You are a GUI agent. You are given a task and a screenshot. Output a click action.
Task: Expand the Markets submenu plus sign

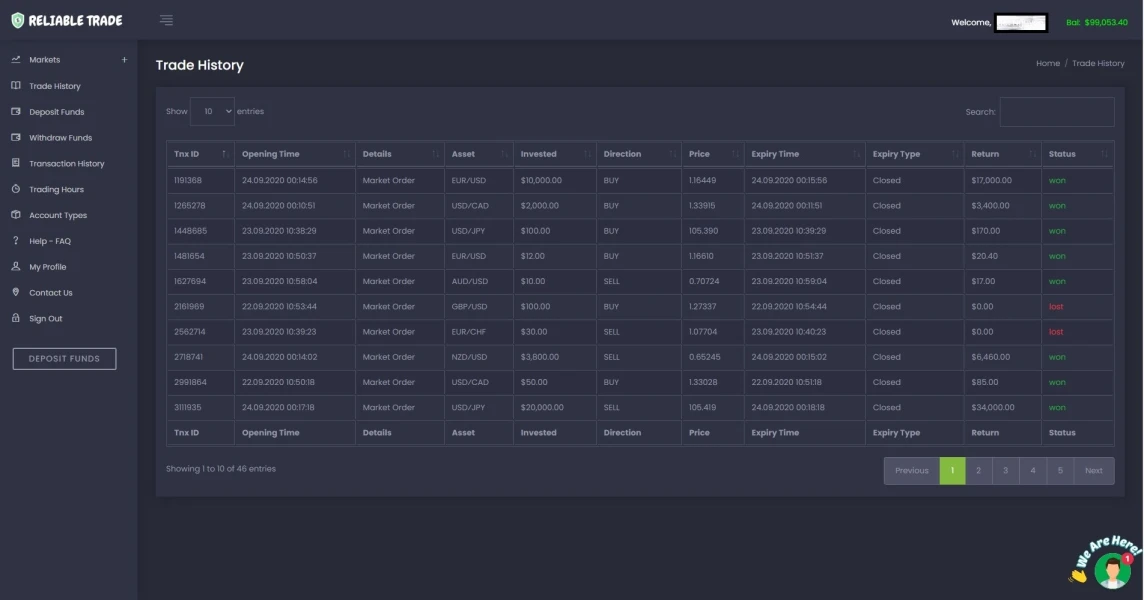(124, 60)
